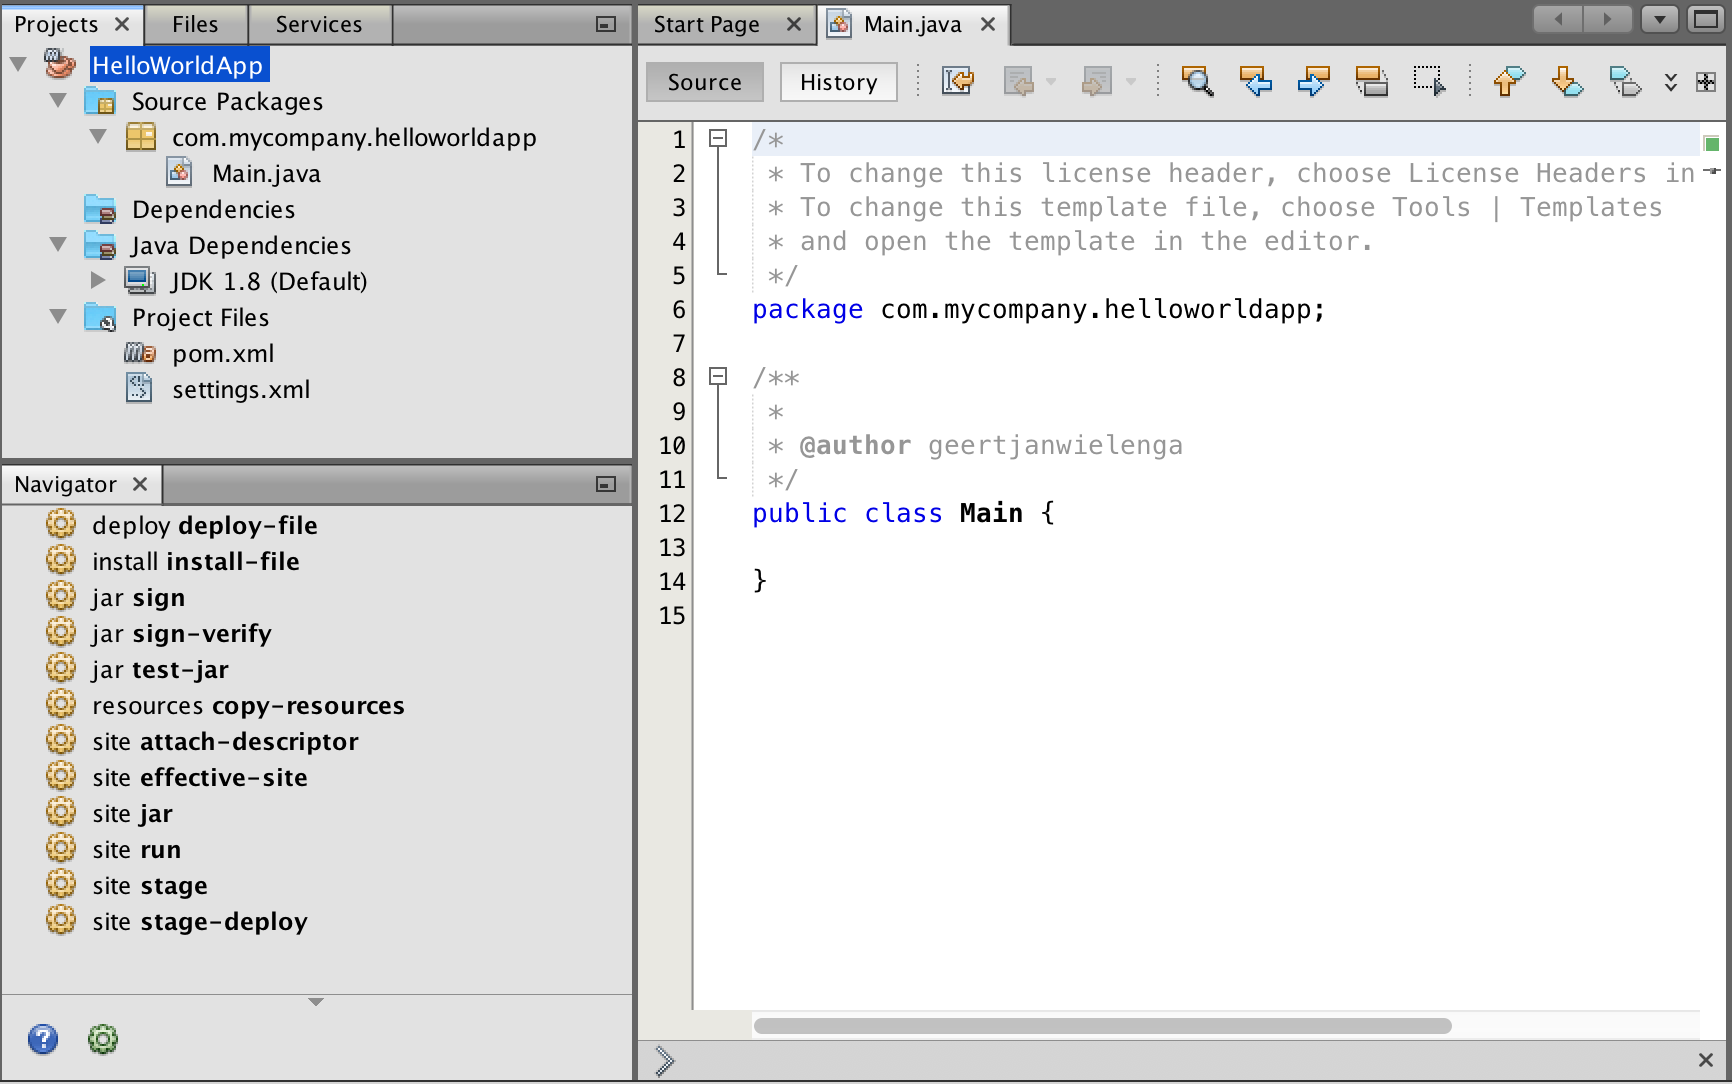Screen dimensions: 1732x1084
Task: Open the Start Page editor tab
Action: click(706, 24)
